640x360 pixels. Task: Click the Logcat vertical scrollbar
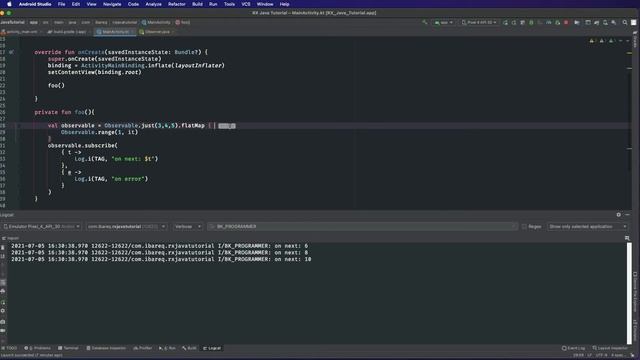(629, 293)
